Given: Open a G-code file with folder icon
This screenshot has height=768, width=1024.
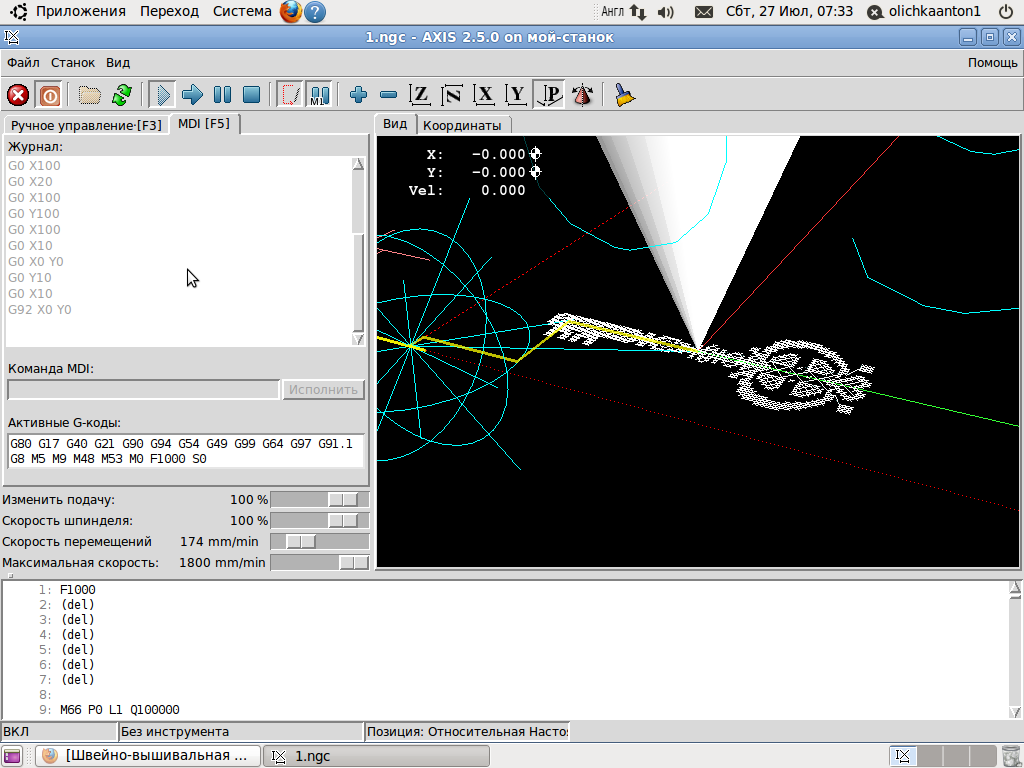Looking at the screenshot, I should pyautogui.click(x=89, y=95).
